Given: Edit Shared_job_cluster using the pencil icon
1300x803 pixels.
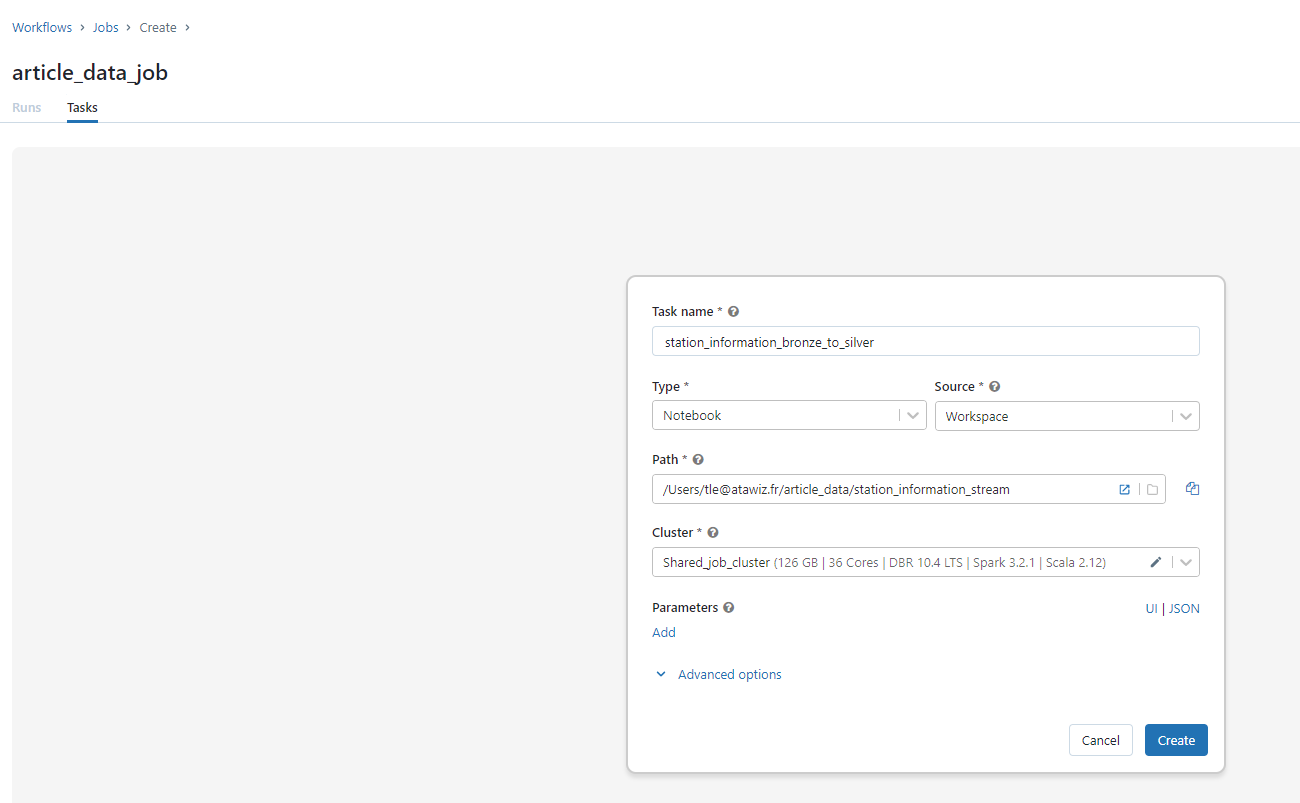Looking at the screenshot, I should point(1156,563).
